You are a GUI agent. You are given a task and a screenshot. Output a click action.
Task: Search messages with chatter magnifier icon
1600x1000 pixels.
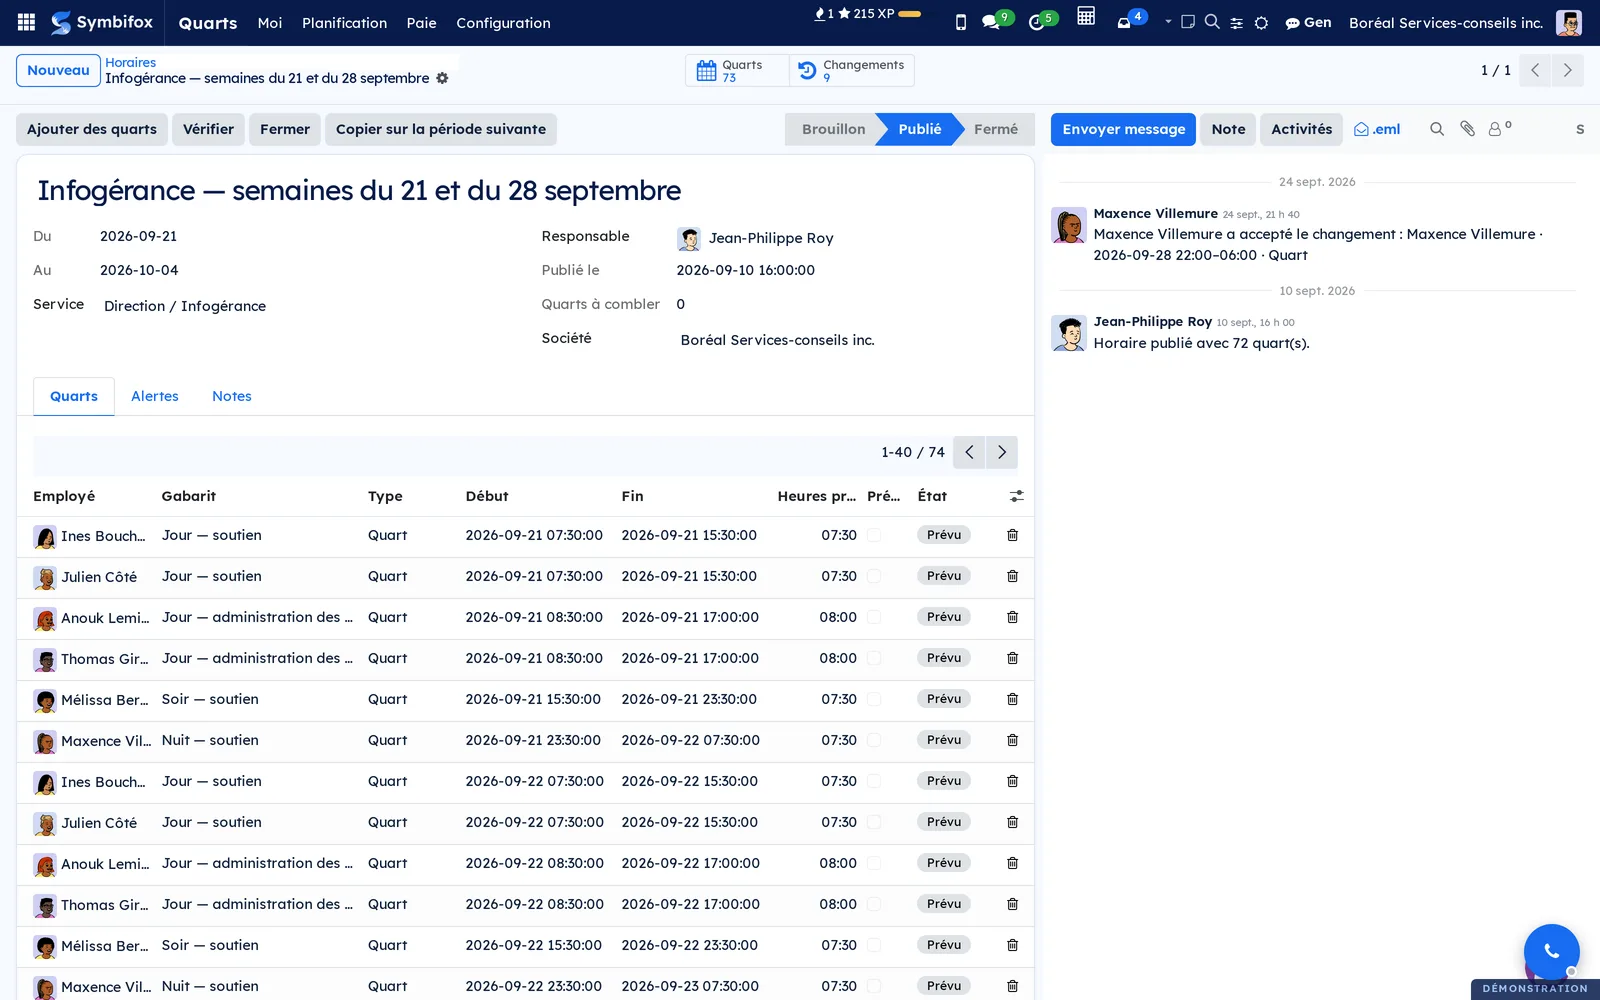(x=1437, y=129)
